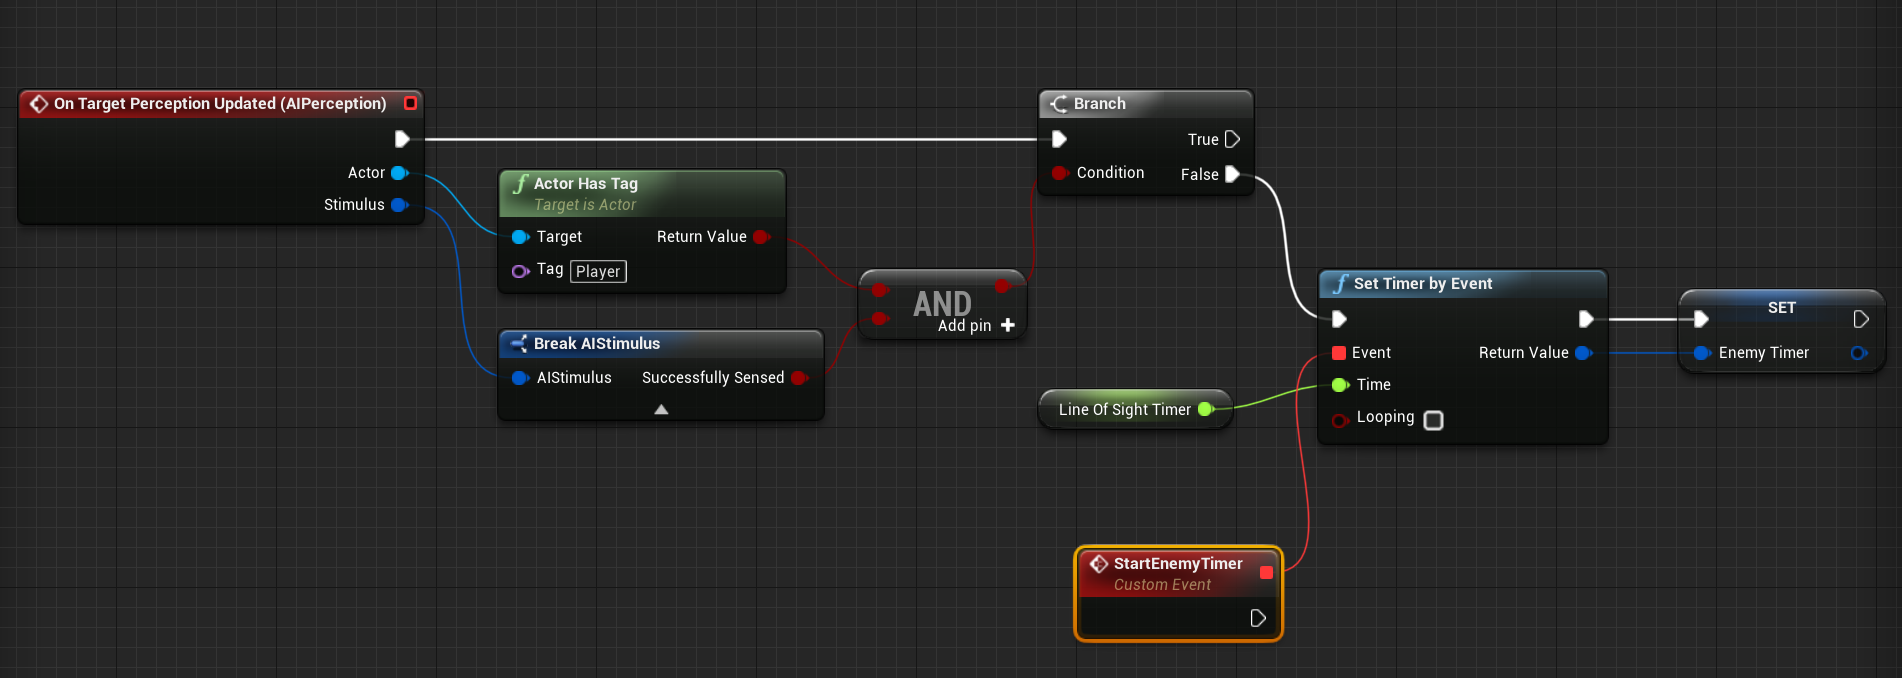Select the Break AIStimulus node title
The width and height of the screenshot is (1902, 678).
tap(597, 344)
